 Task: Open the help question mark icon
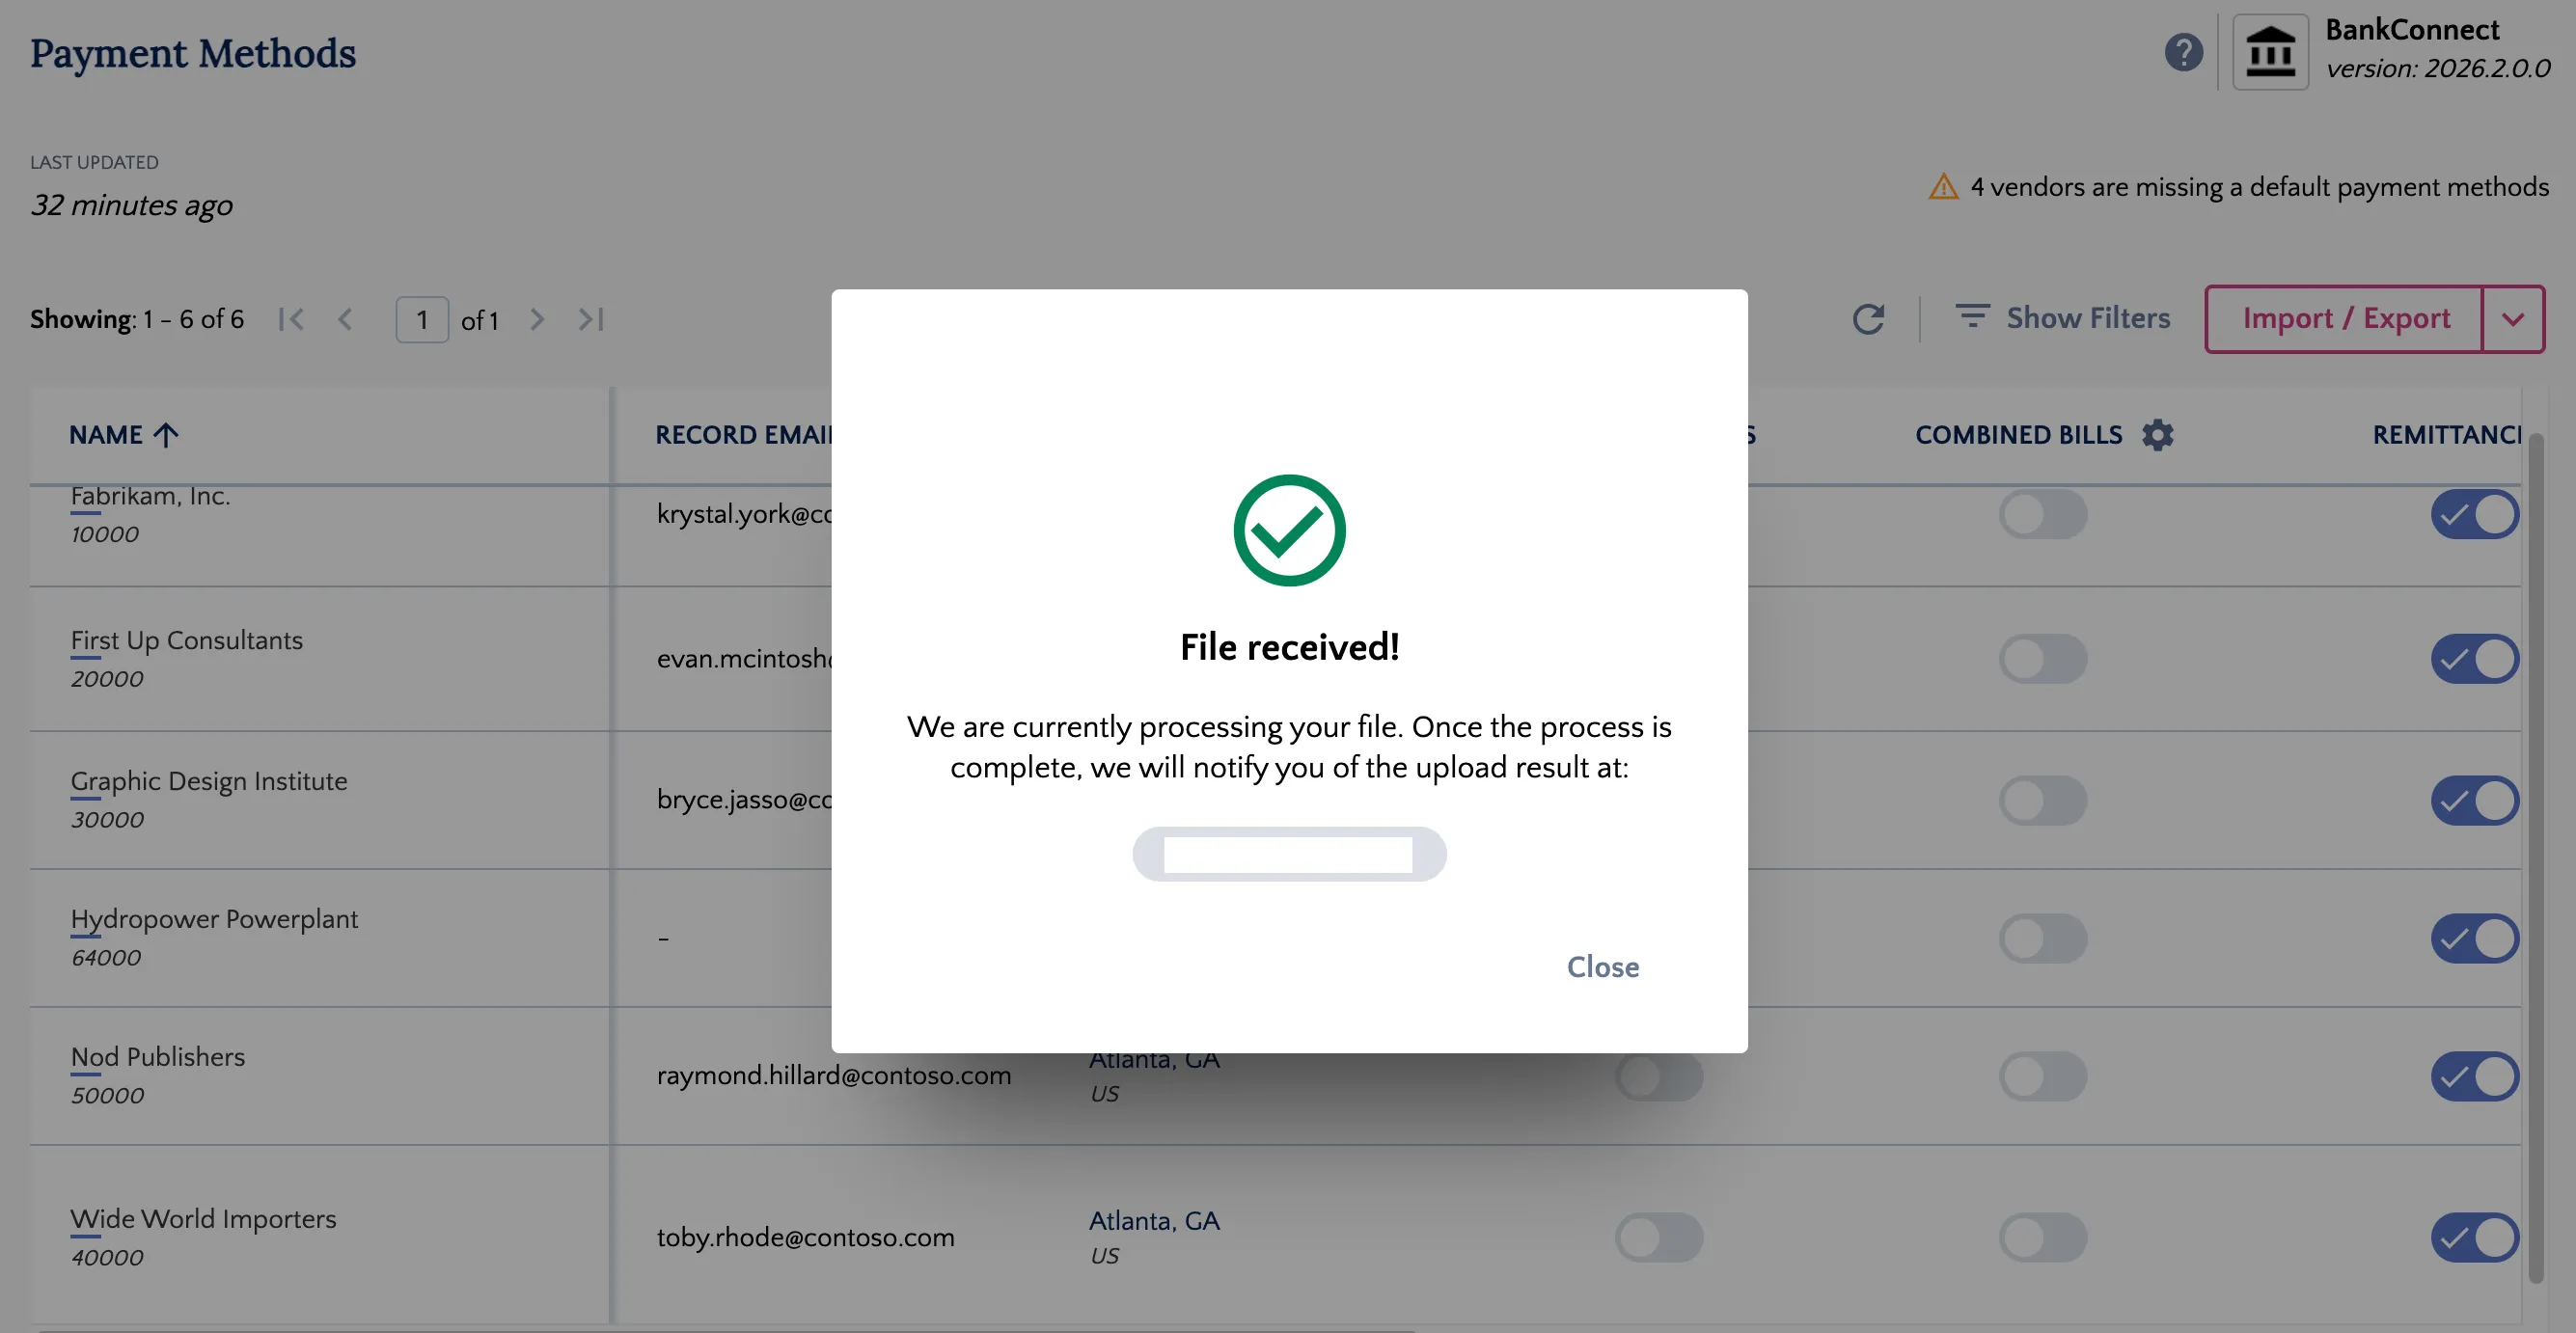tap(2183, 52)
